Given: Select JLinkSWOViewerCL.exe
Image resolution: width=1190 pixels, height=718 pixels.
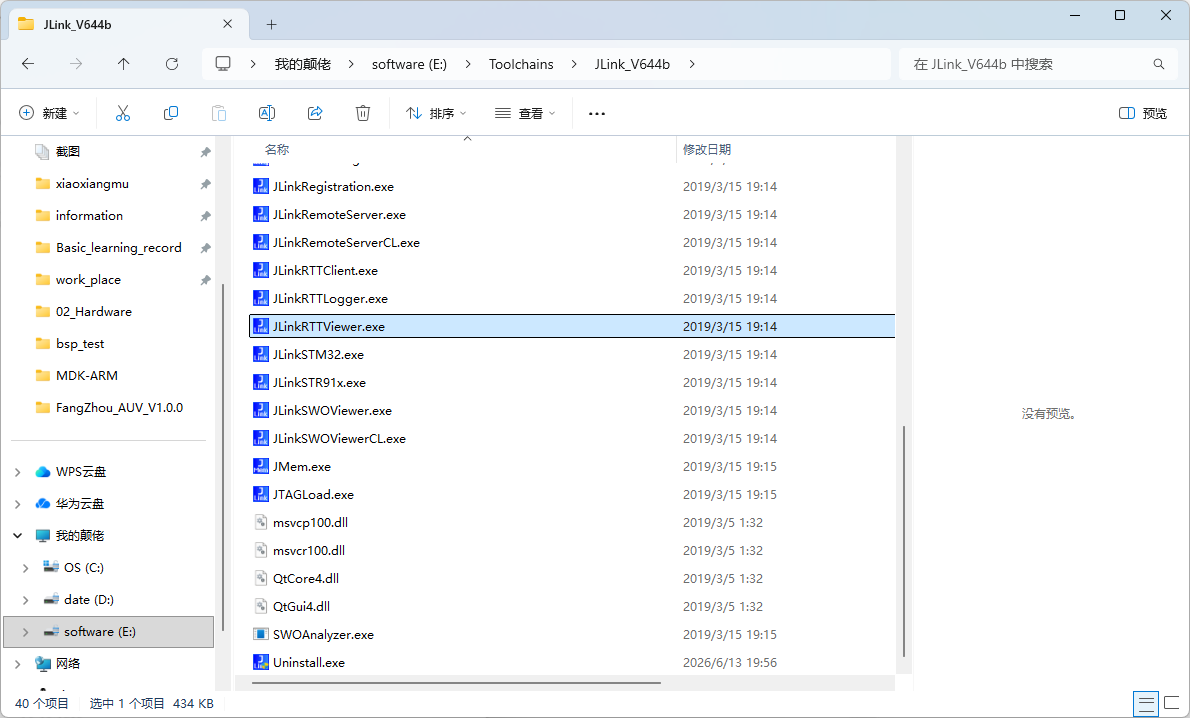Looking at the screenshot, I should point(572,438).
